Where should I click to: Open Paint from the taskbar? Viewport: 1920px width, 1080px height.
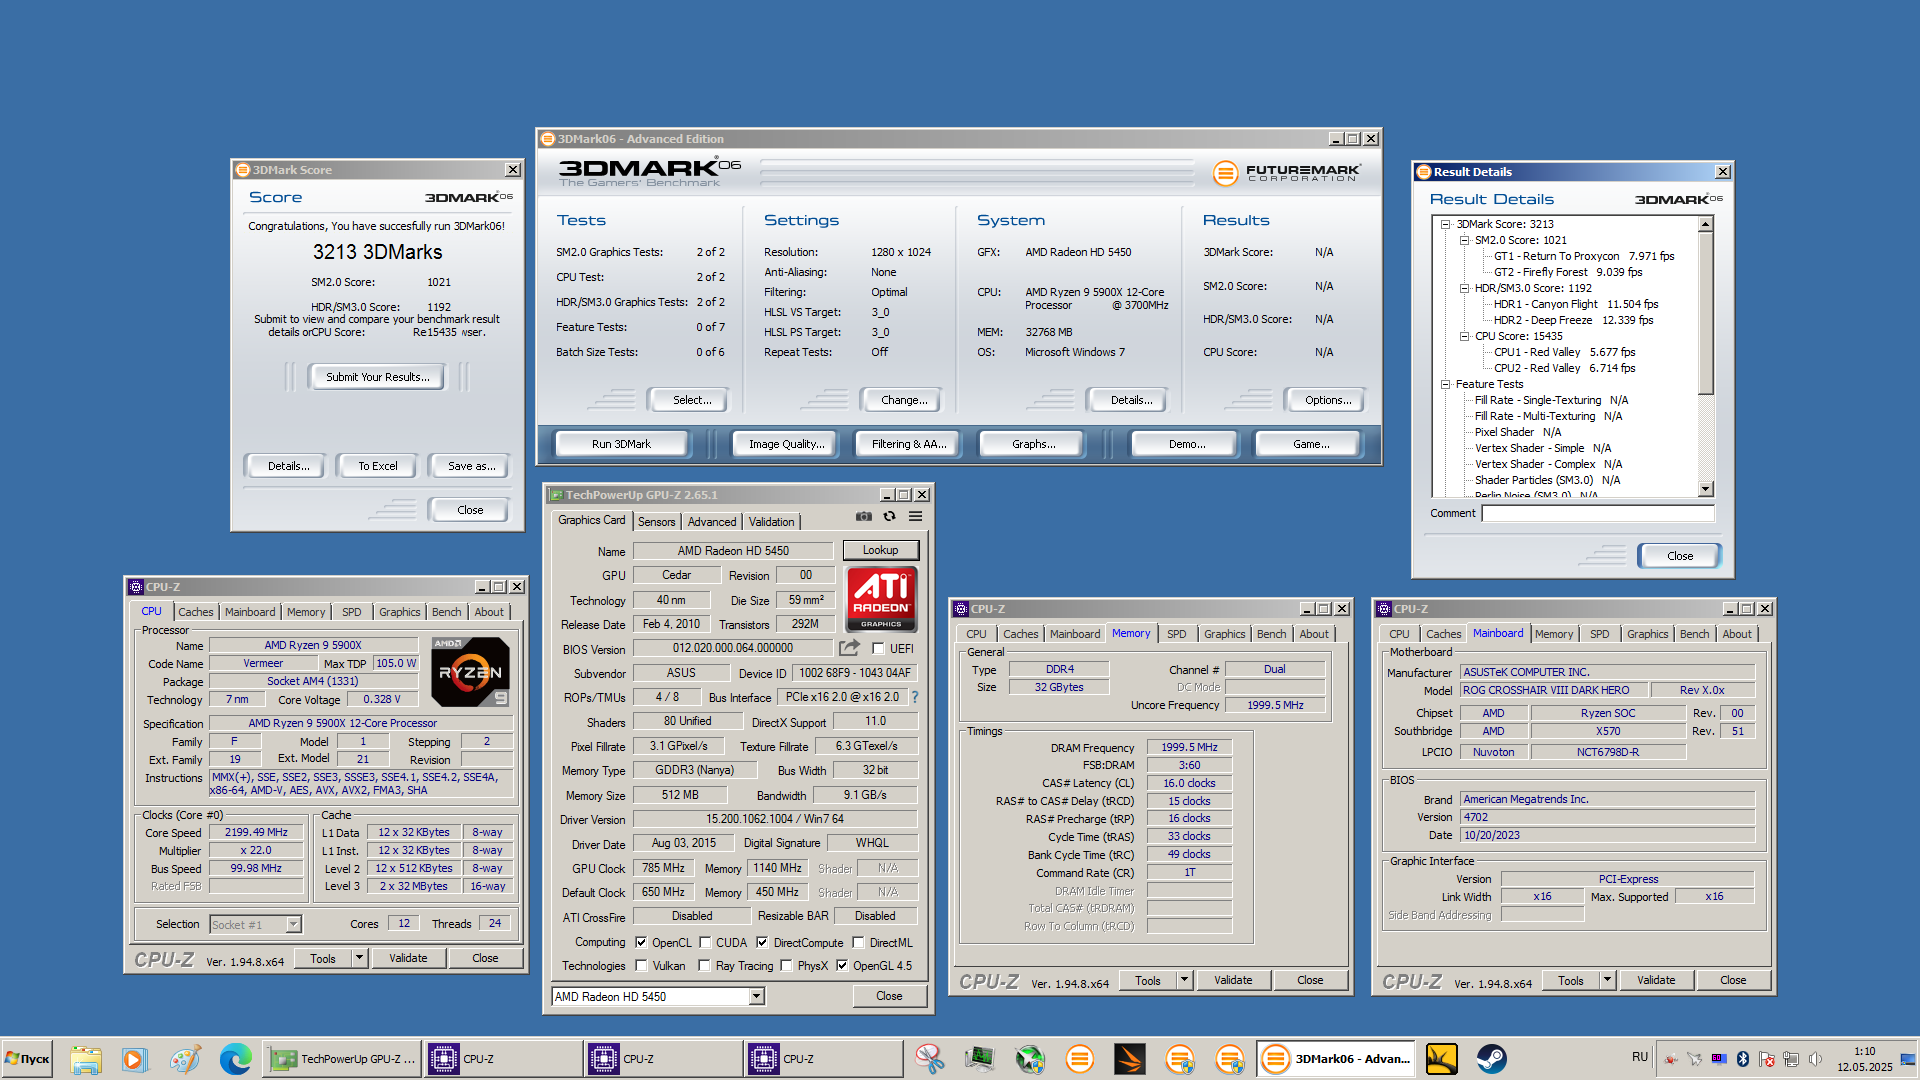pos(184,1058)
